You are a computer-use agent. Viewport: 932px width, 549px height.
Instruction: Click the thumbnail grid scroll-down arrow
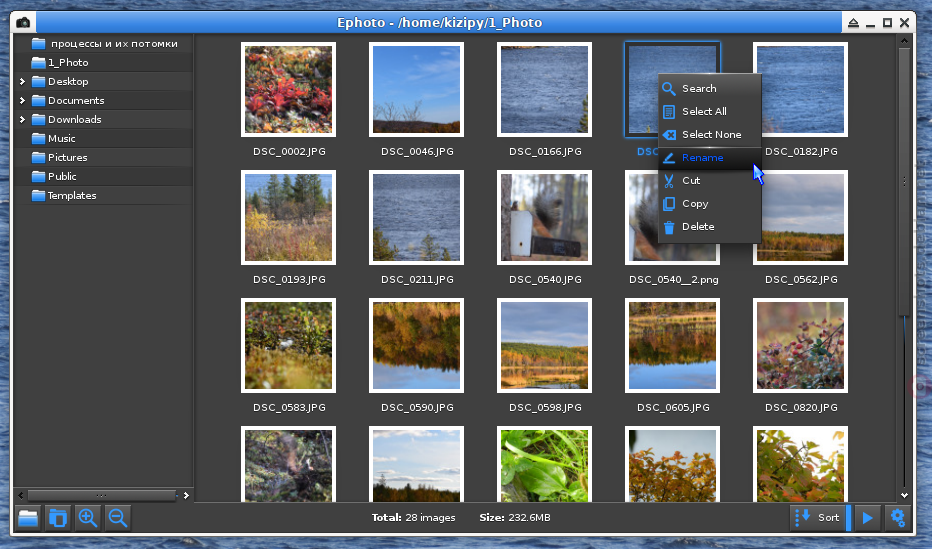904,495
